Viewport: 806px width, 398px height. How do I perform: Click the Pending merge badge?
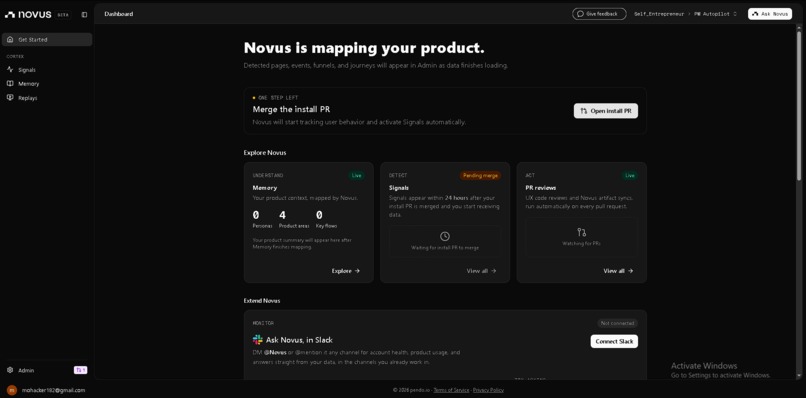coord(480,175)
